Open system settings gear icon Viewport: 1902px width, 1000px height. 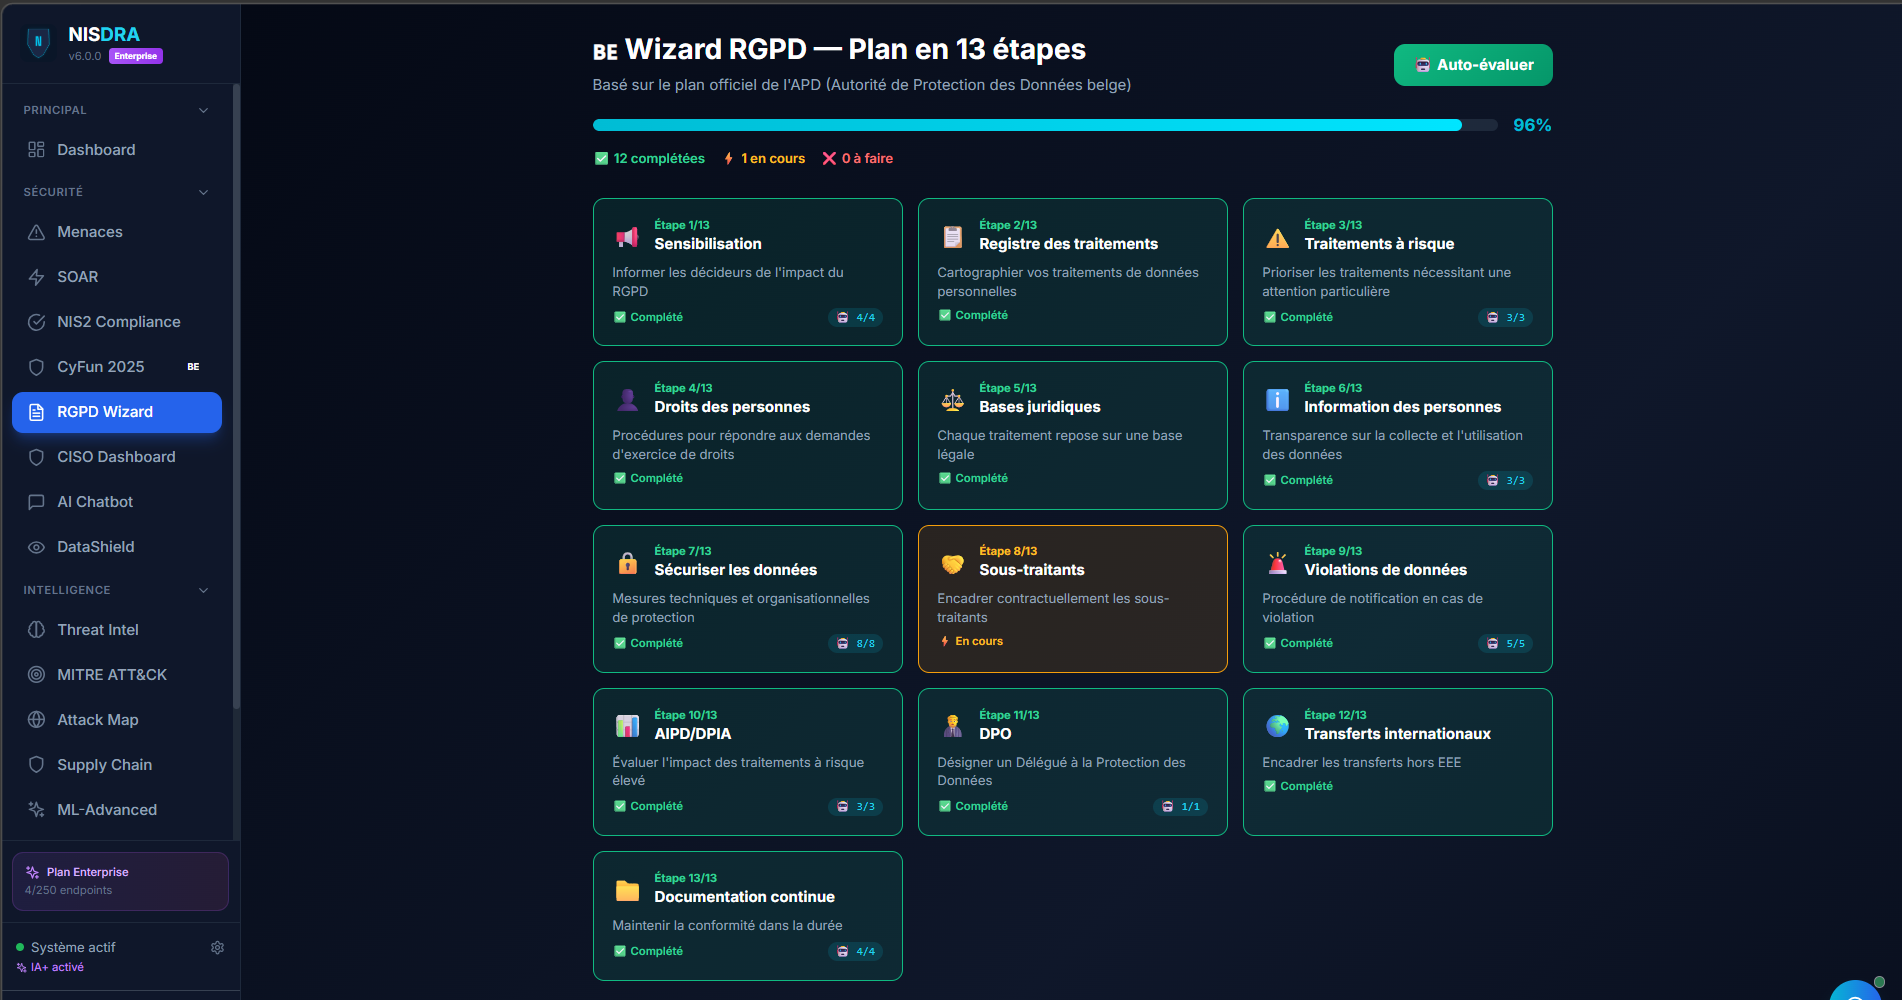[217, 948]
